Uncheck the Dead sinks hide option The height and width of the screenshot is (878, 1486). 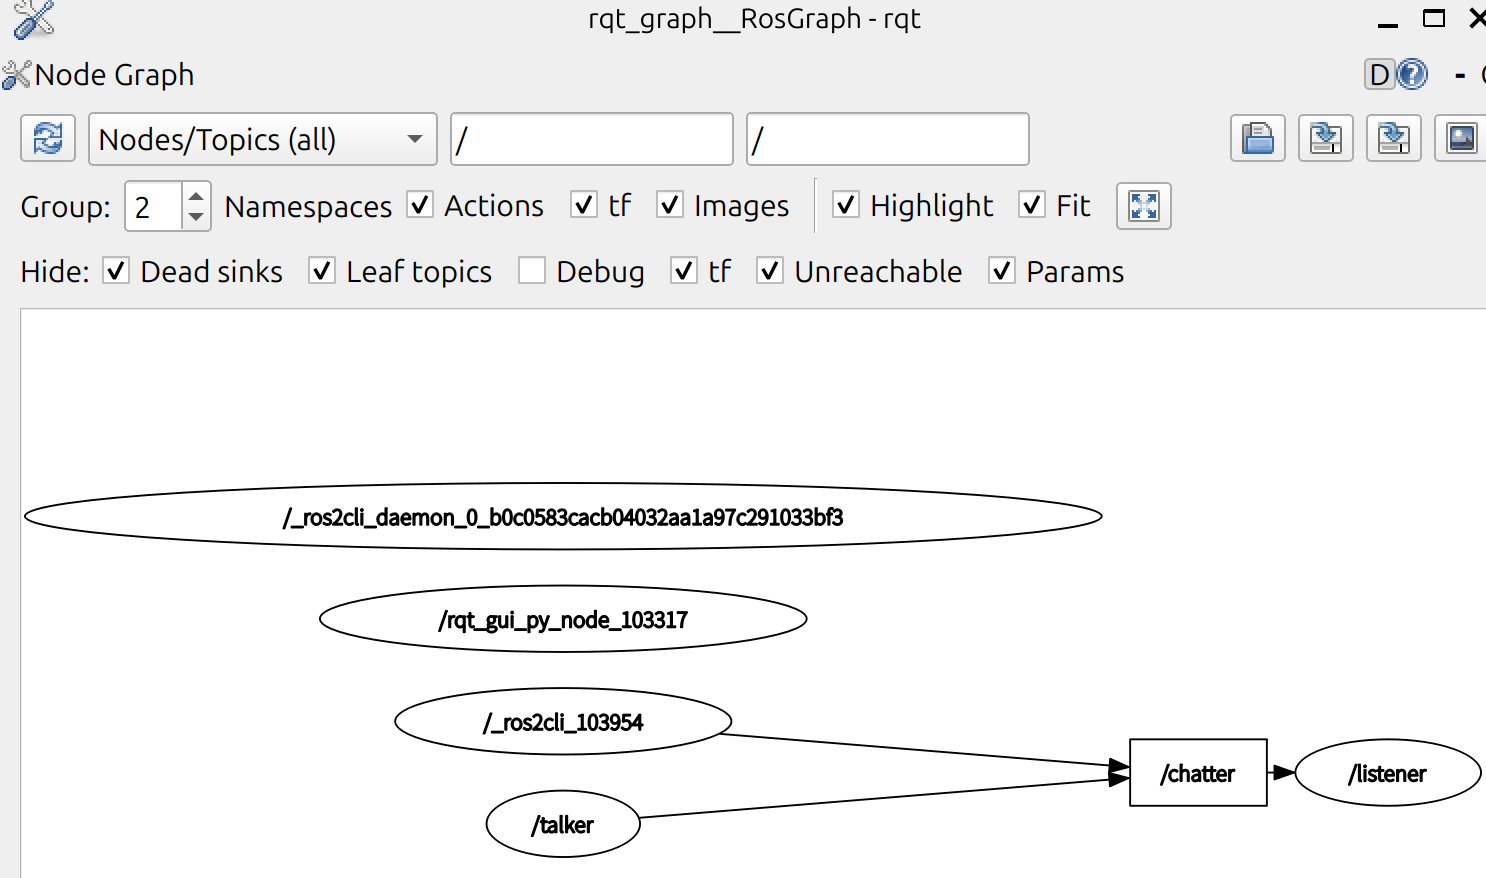click(x=115, y=271)
